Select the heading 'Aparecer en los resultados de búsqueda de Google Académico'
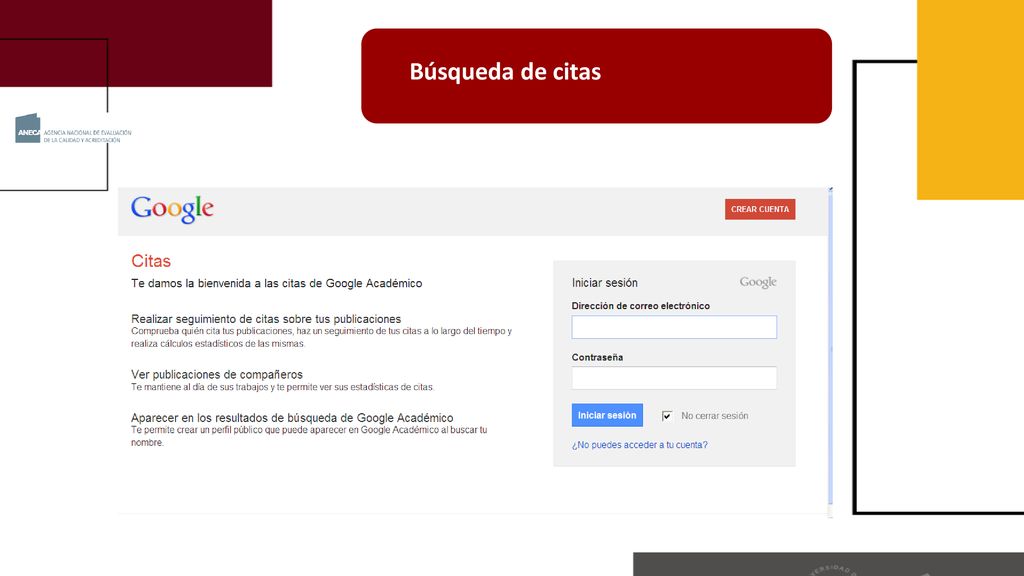1024x576 pixels. 292,417
